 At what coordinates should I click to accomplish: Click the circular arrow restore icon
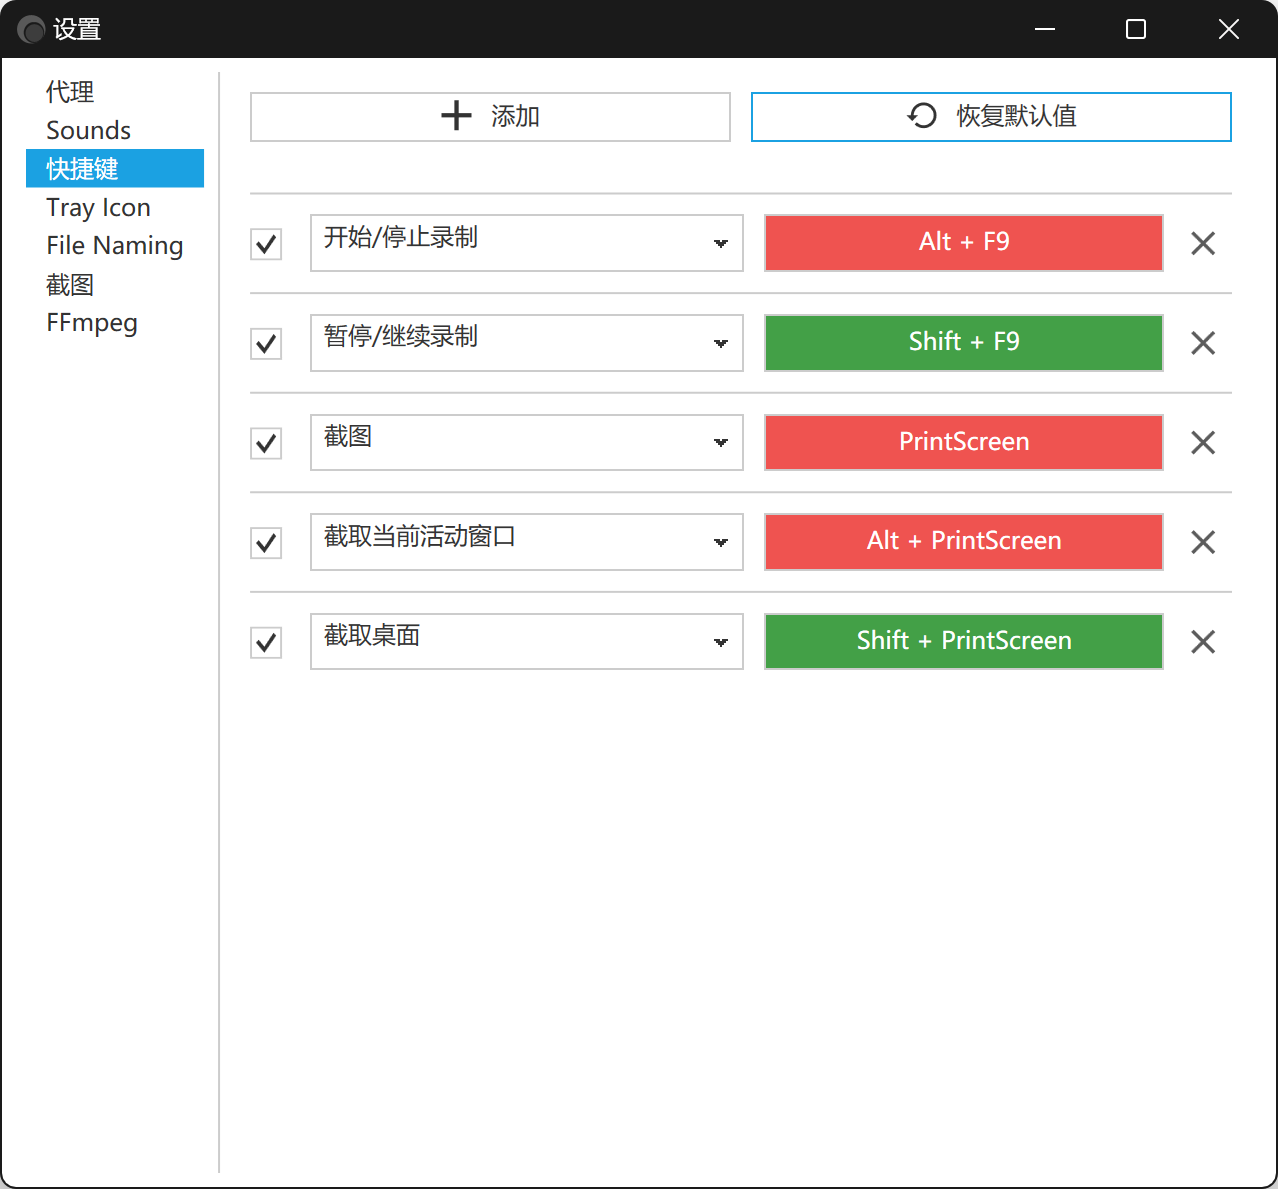[x=922, y=116]
